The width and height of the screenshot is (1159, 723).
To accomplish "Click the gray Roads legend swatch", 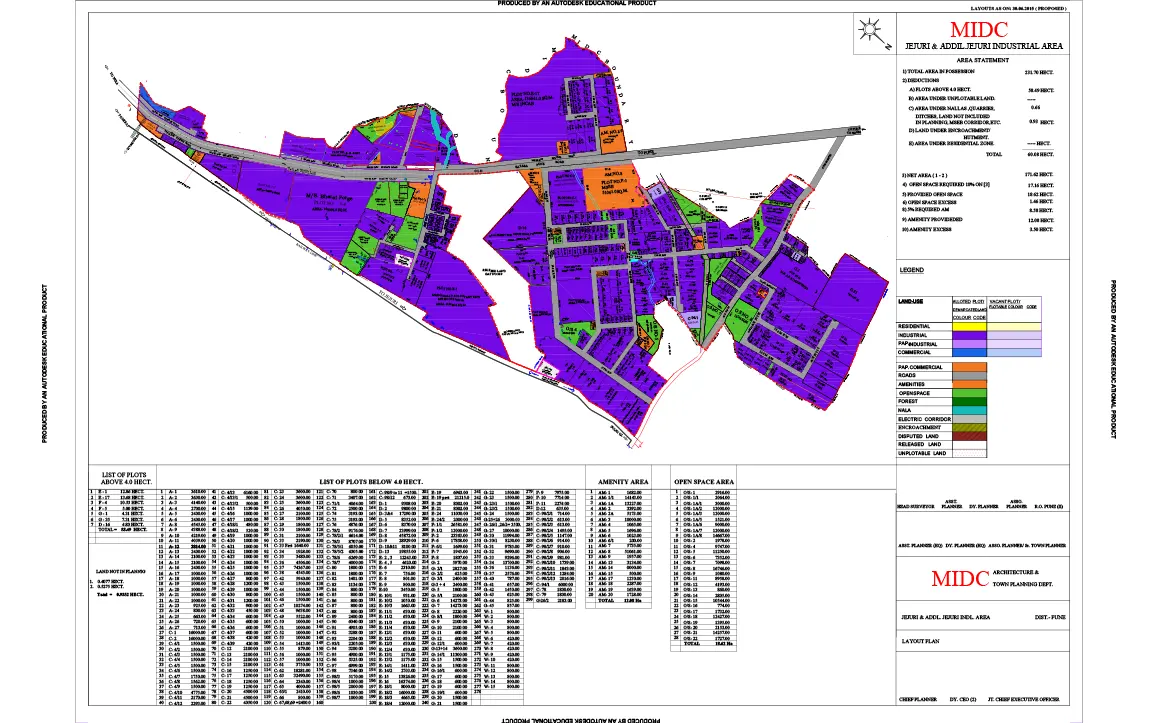I will (x=970, y=376).
